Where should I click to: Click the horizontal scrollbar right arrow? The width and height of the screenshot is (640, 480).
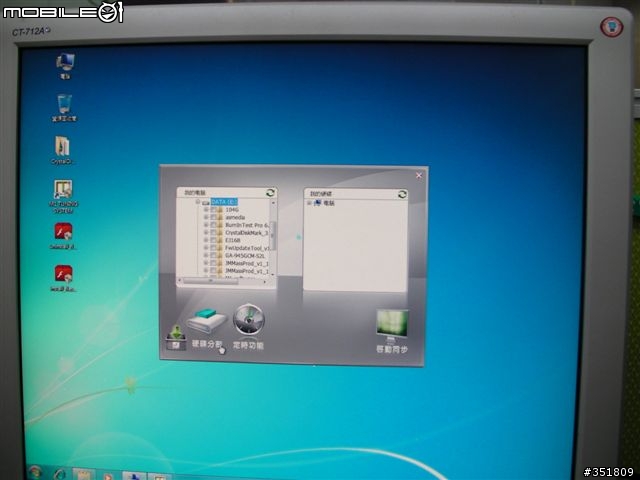pyautogui.click(x=264, y=281)
